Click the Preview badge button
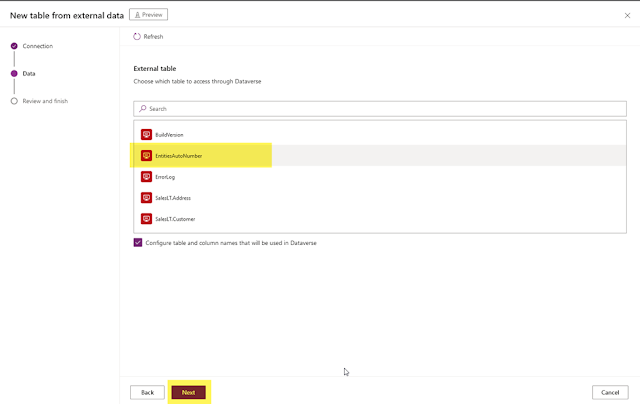This screenshot has width=640, height=404. (x=149, y=15)
